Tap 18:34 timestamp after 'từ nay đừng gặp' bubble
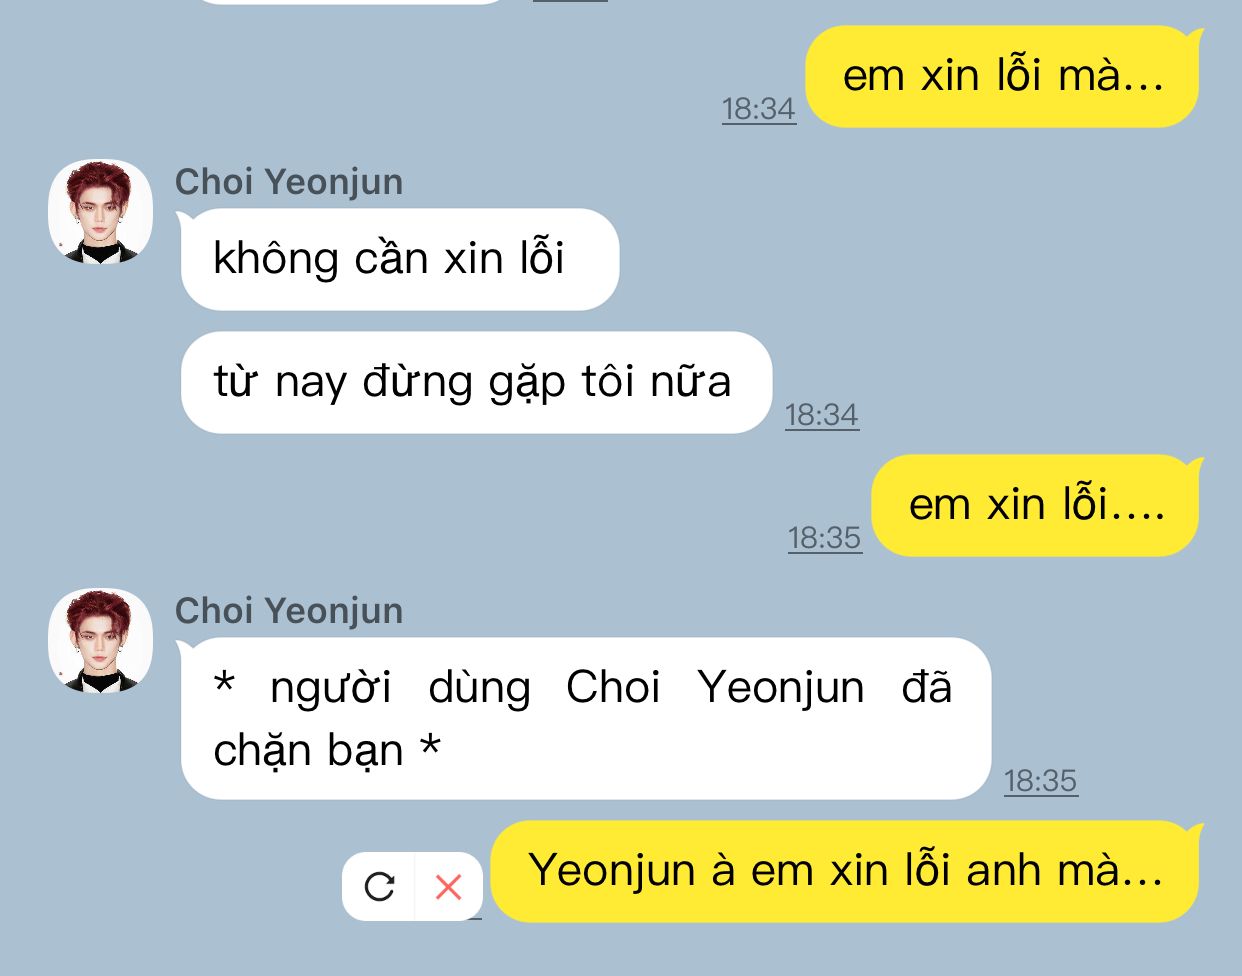This screenshot has height=976, width=1242. point(822,414)
